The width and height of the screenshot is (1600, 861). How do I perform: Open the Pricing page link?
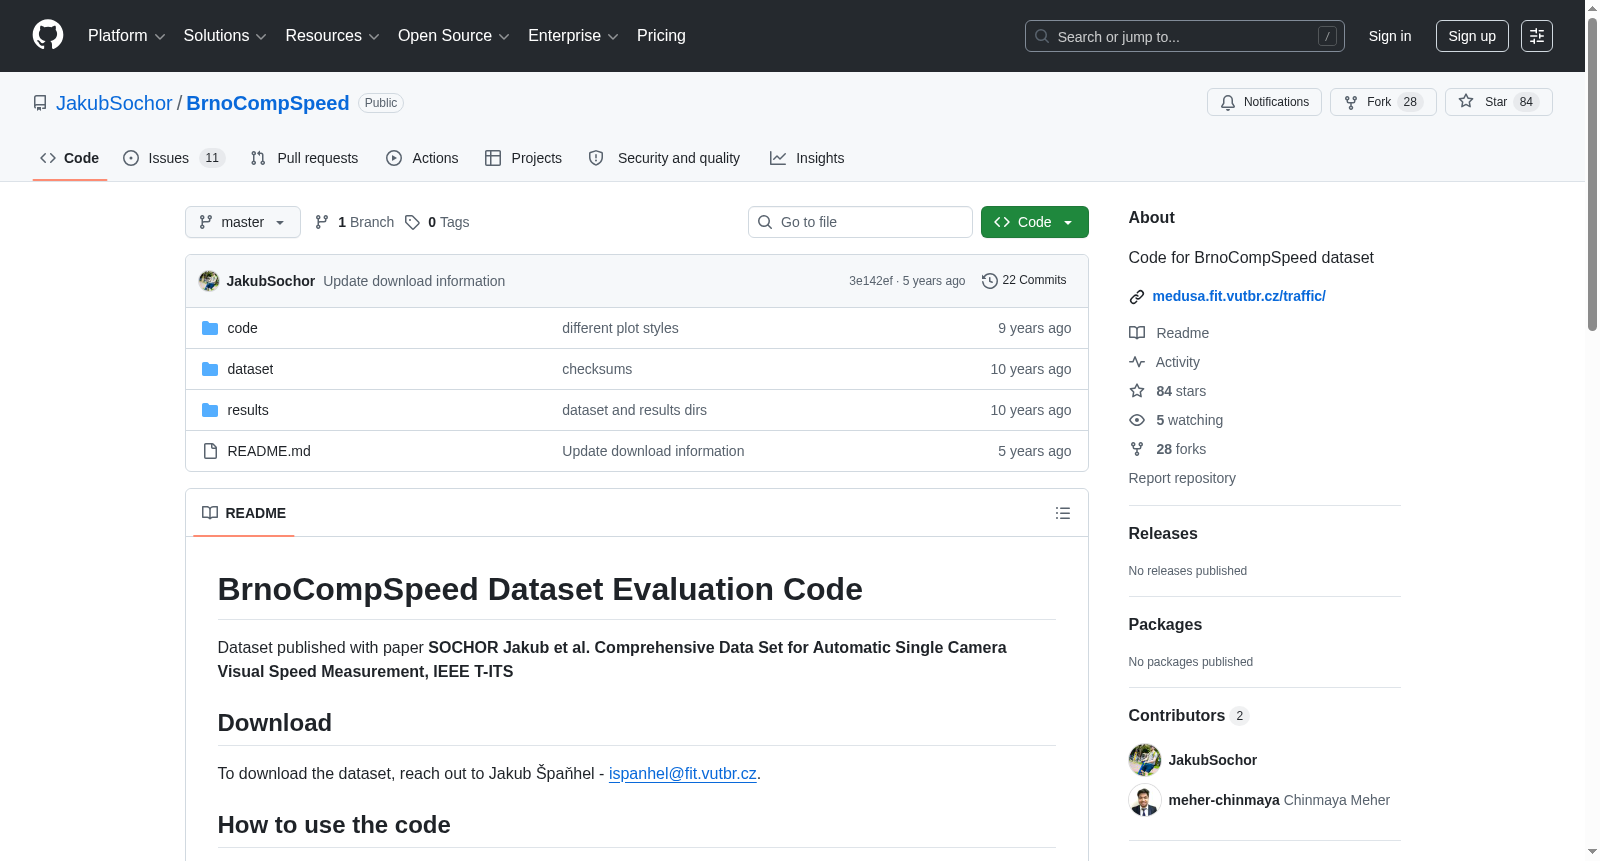[661, 36]
